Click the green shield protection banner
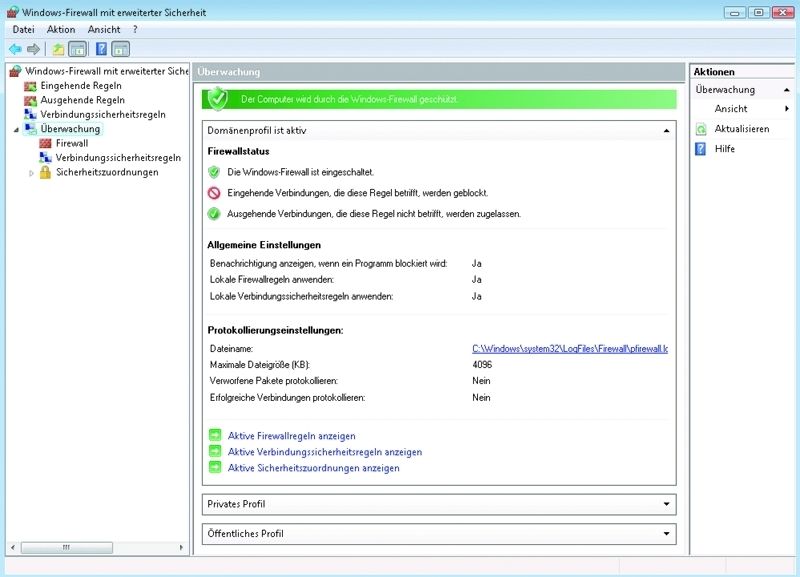 439,99
